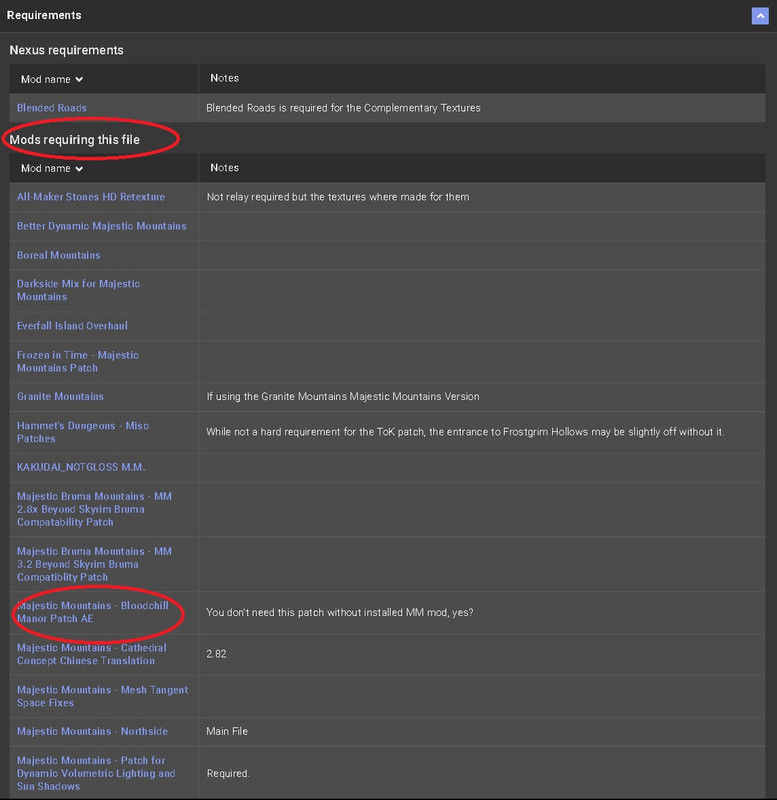Click the Mods requiring this file heading

pyautogui.click(x=74, y=140)
